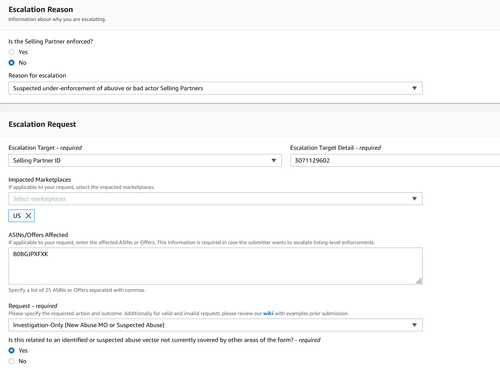Select No for abuse vector question
This screenshot has width=500, height=368.
(x=12, y=361)
